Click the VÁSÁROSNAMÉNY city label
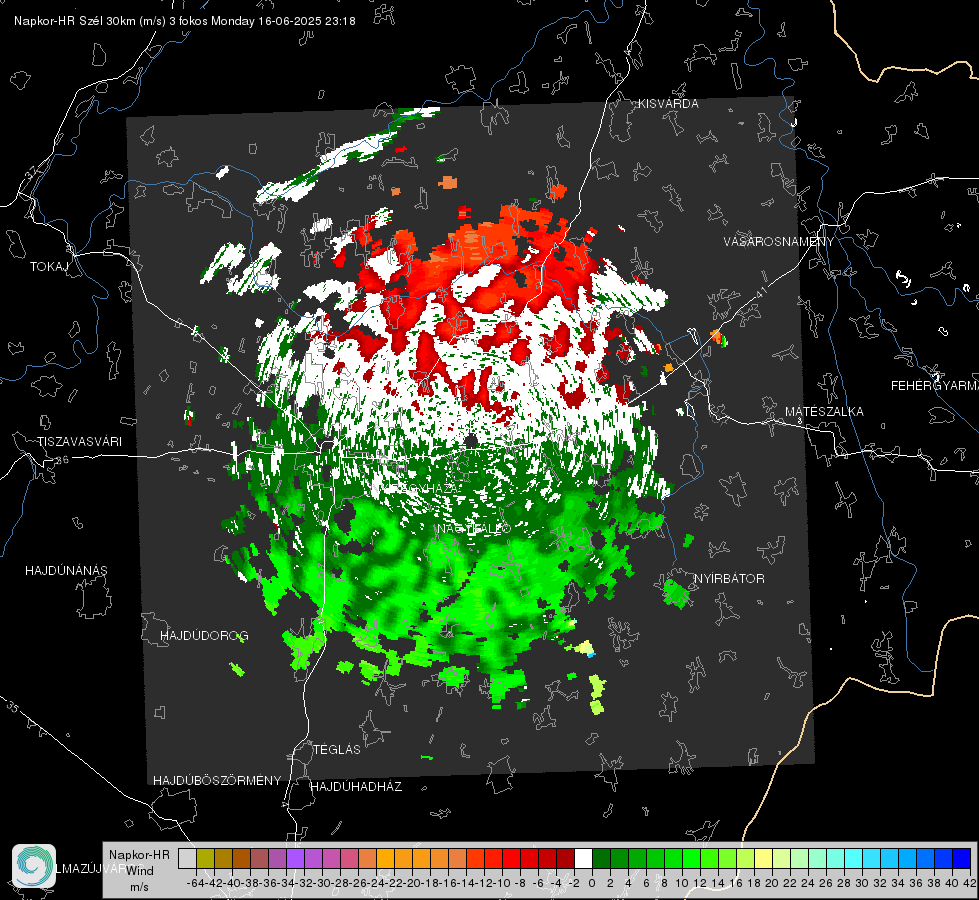This screenshot has width=979, height=900. (x=779, y=242)
